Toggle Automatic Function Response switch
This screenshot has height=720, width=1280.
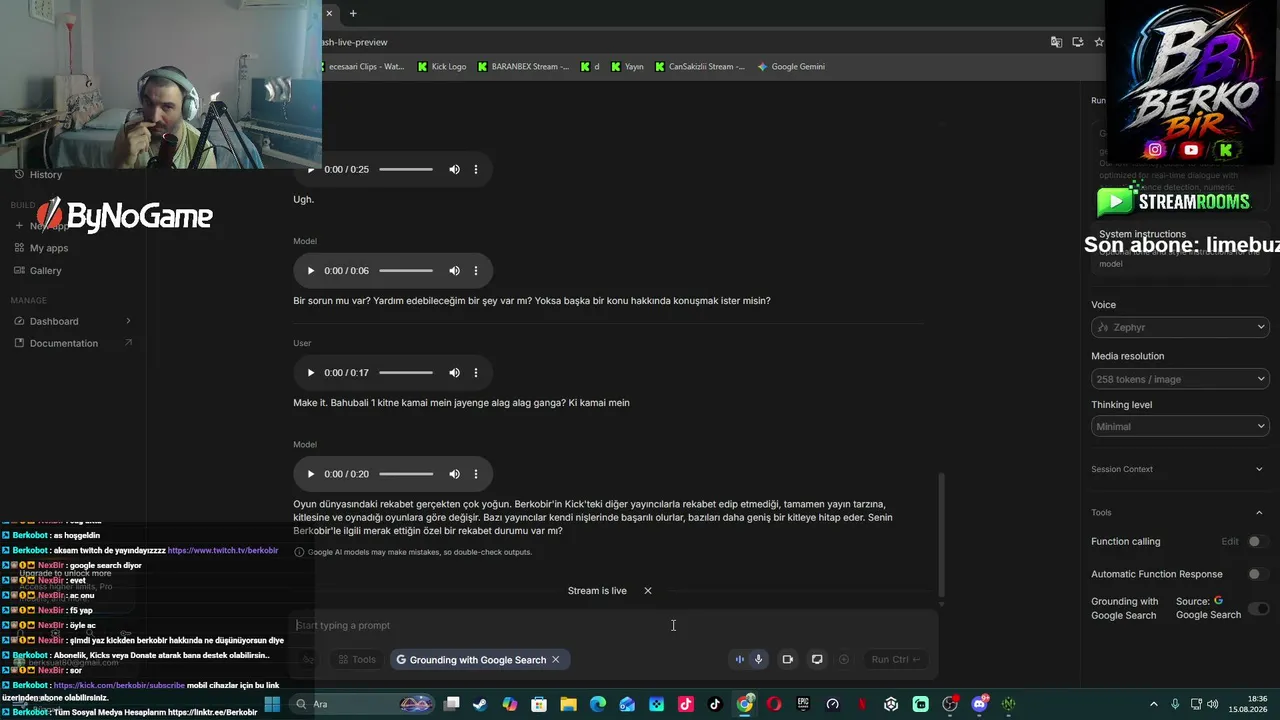1257,574
